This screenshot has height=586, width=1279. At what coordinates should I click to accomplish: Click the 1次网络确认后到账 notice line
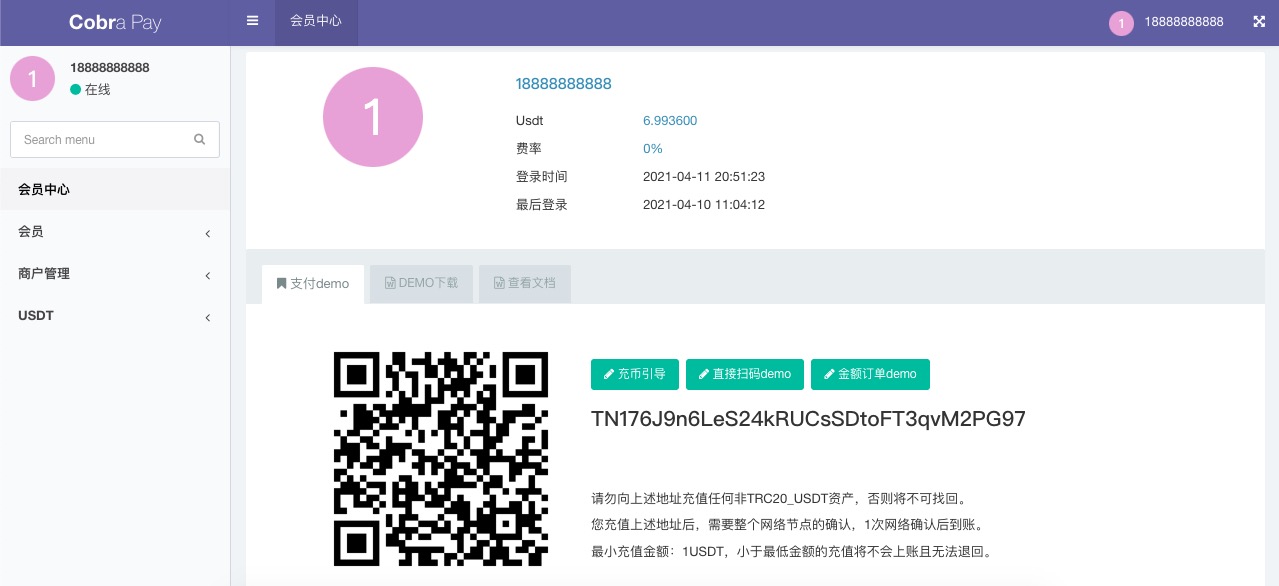point(788,525)
